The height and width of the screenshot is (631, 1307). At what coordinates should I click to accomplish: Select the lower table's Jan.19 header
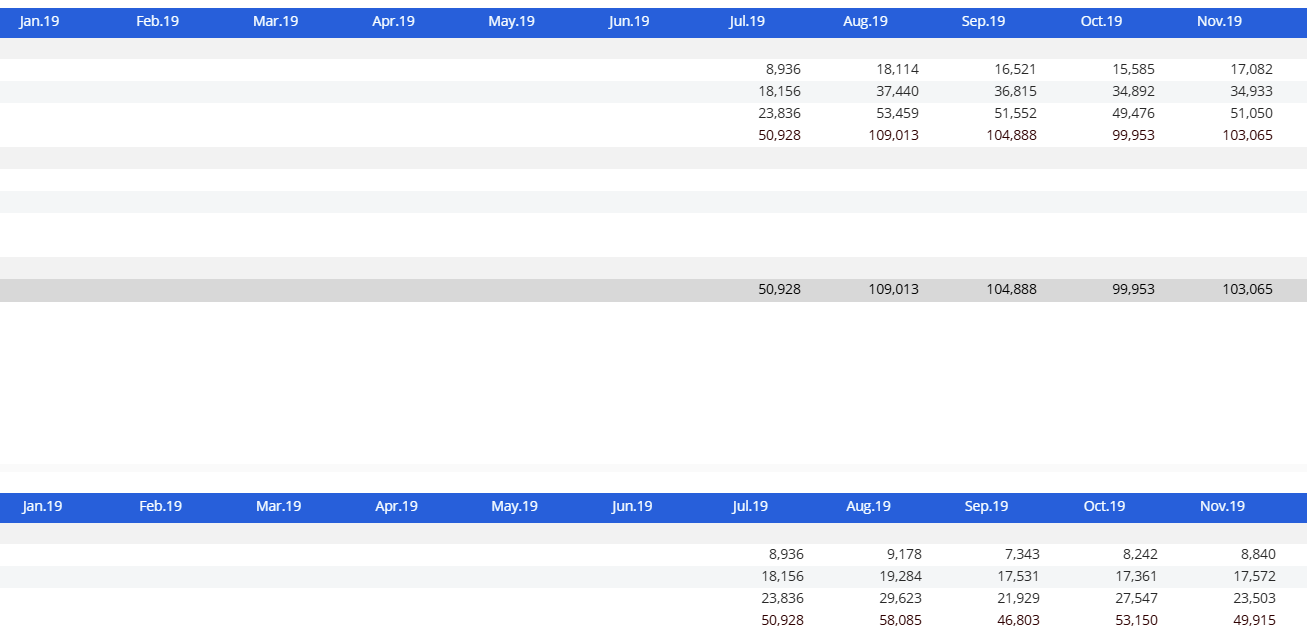(42, 506)
